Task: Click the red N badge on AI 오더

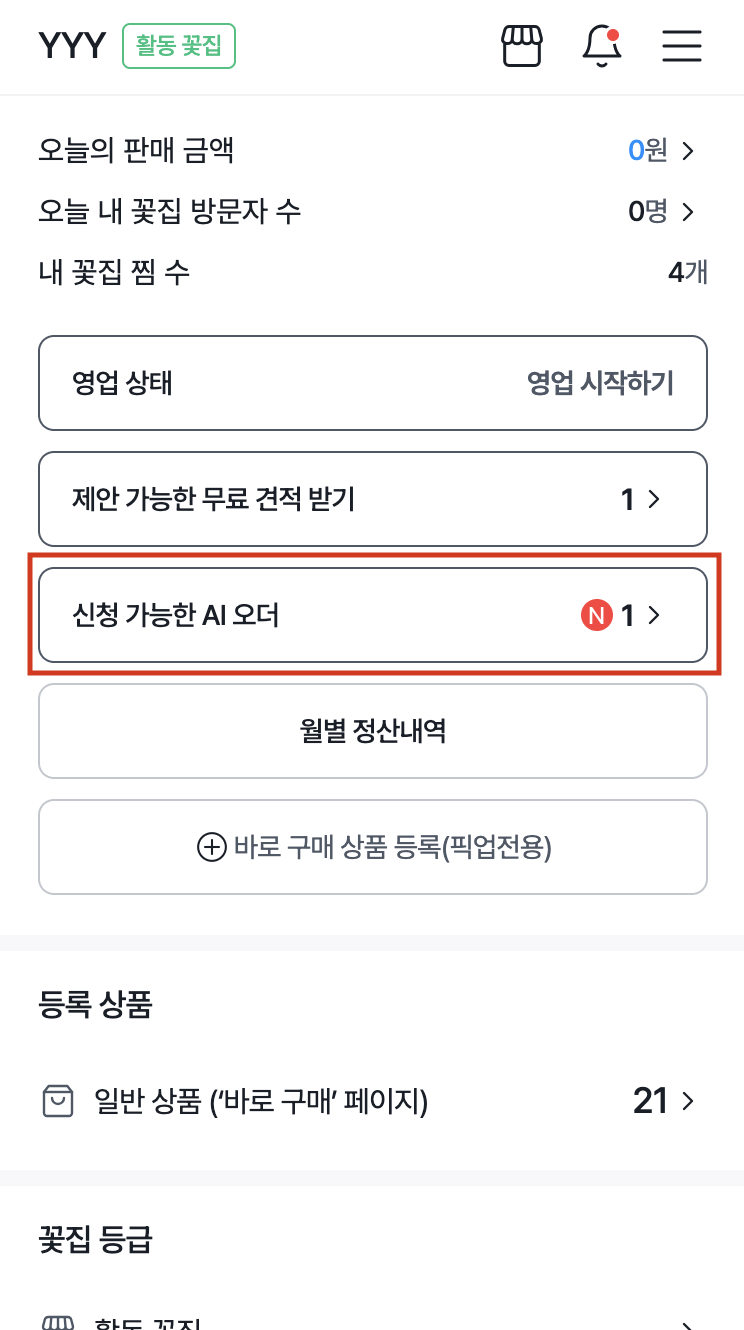Action: [597, 615]
